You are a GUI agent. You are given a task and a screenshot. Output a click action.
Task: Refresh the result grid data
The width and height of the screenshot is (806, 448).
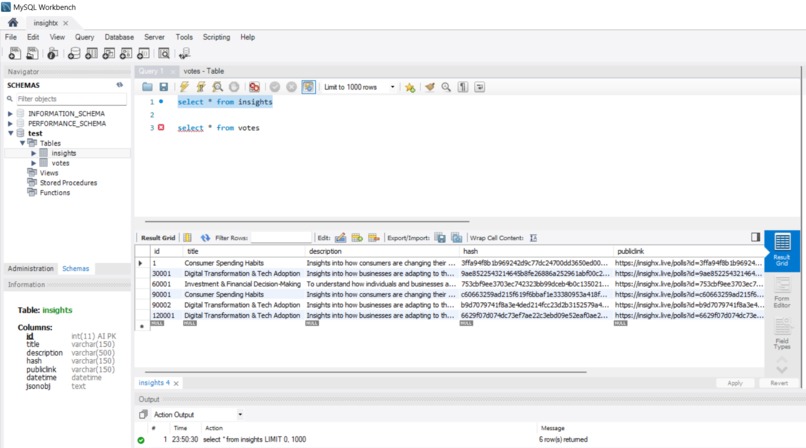[205, 237]
